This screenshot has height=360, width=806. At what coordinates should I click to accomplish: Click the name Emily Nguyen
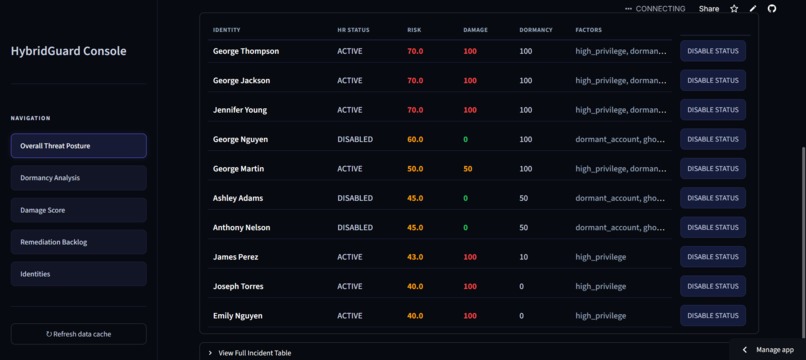tap(237, 316)
